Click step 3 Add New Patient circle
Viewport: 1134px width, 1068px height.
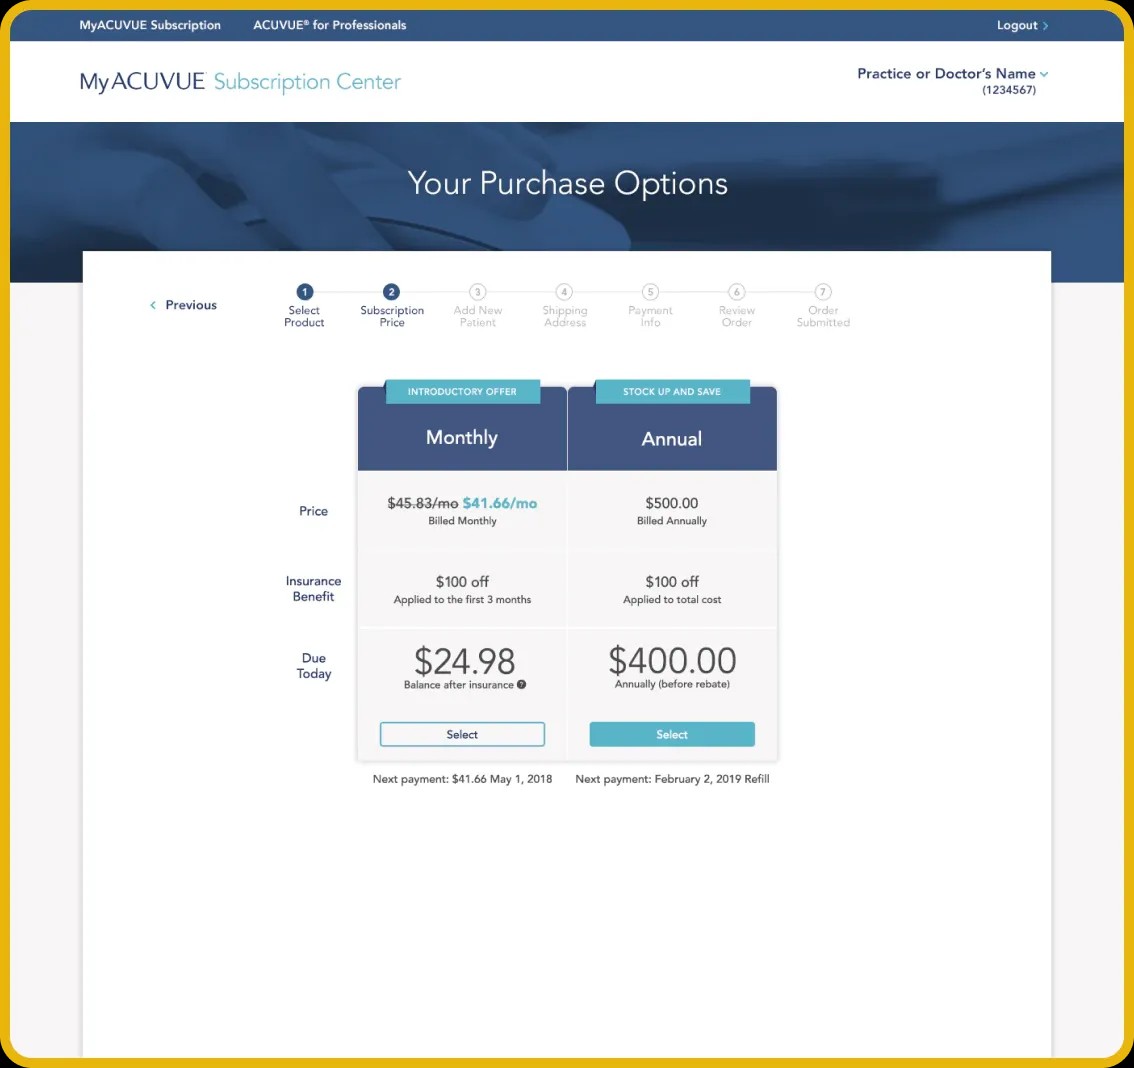(x=478, y=293)
